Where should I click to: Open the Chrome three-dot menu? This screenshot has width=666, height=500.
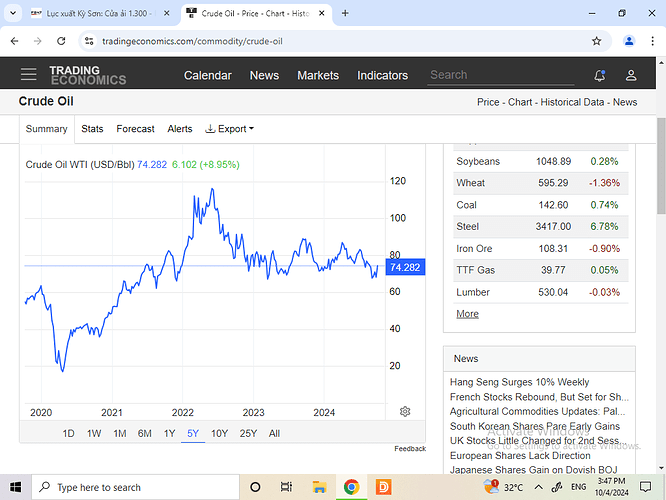coord(652,41)
